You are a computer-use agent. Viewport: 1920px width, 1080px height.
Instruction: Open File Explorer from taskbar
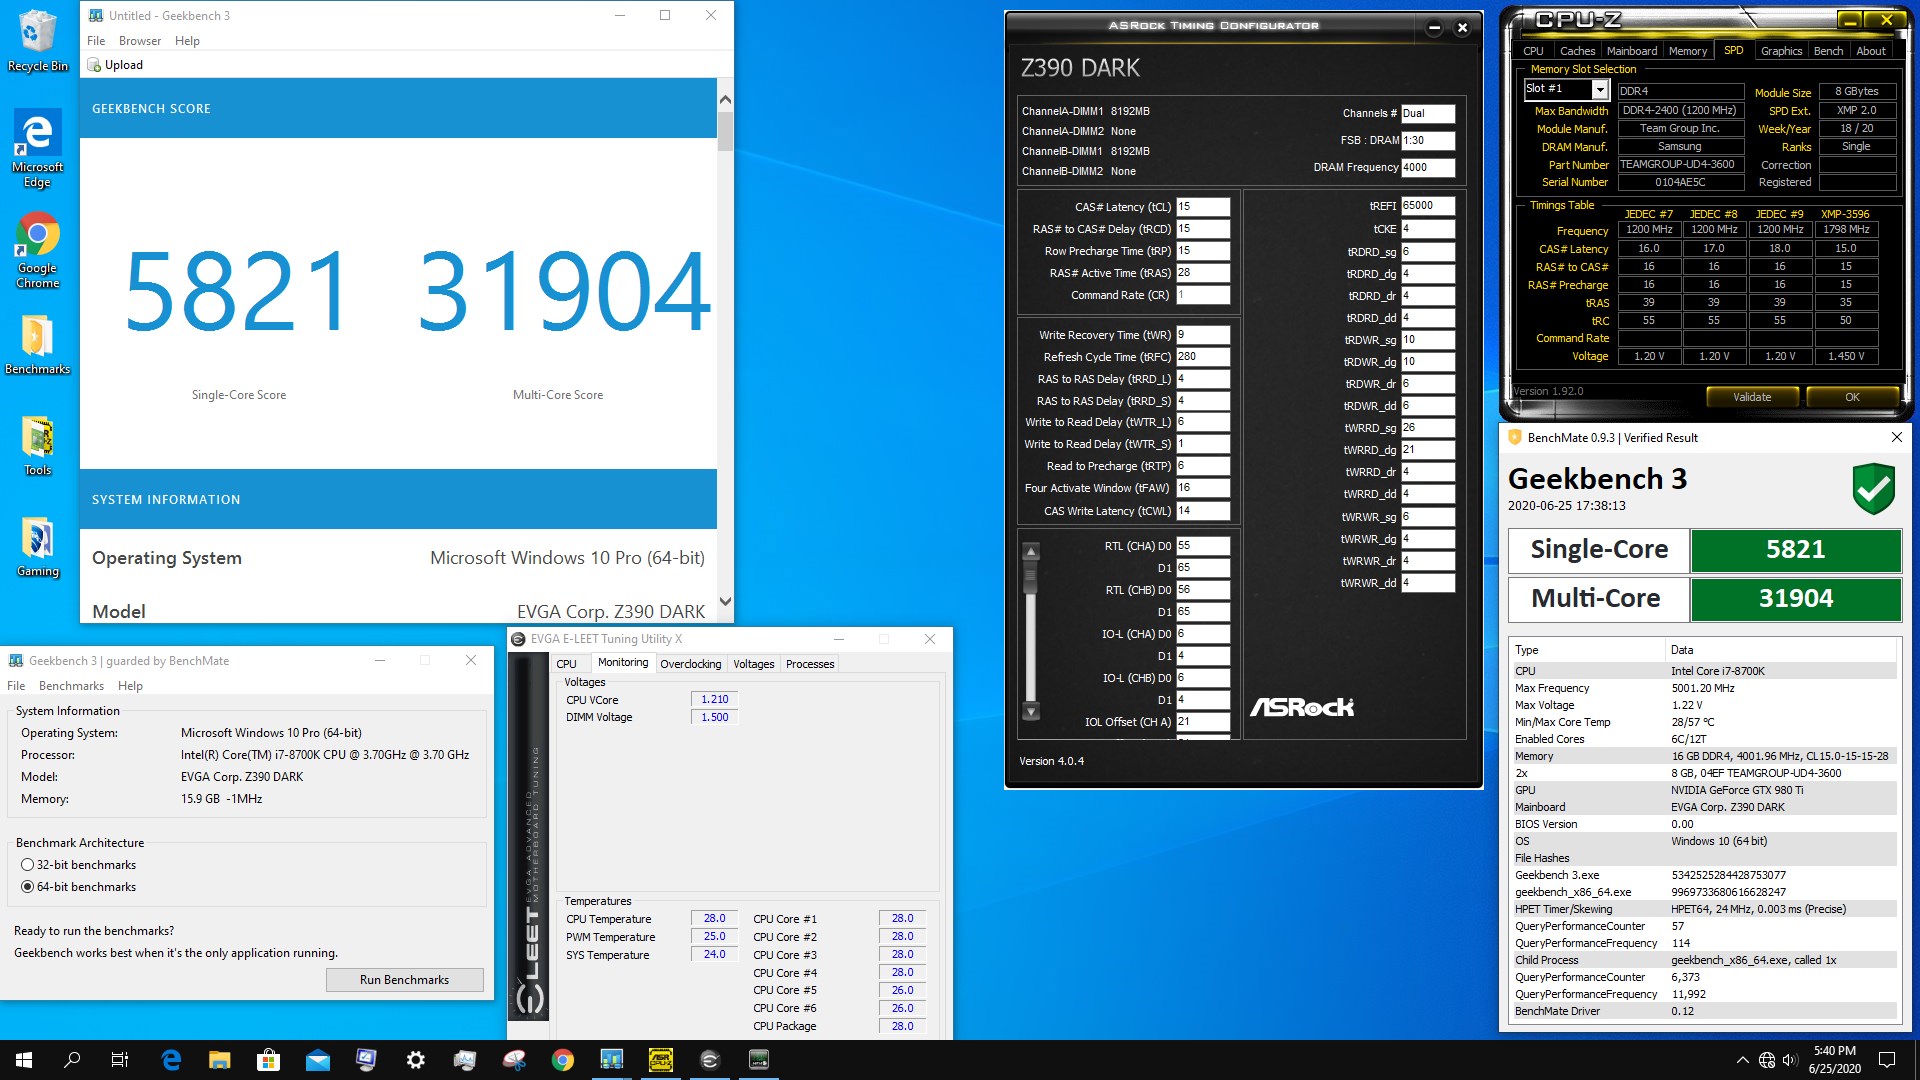219,1060
